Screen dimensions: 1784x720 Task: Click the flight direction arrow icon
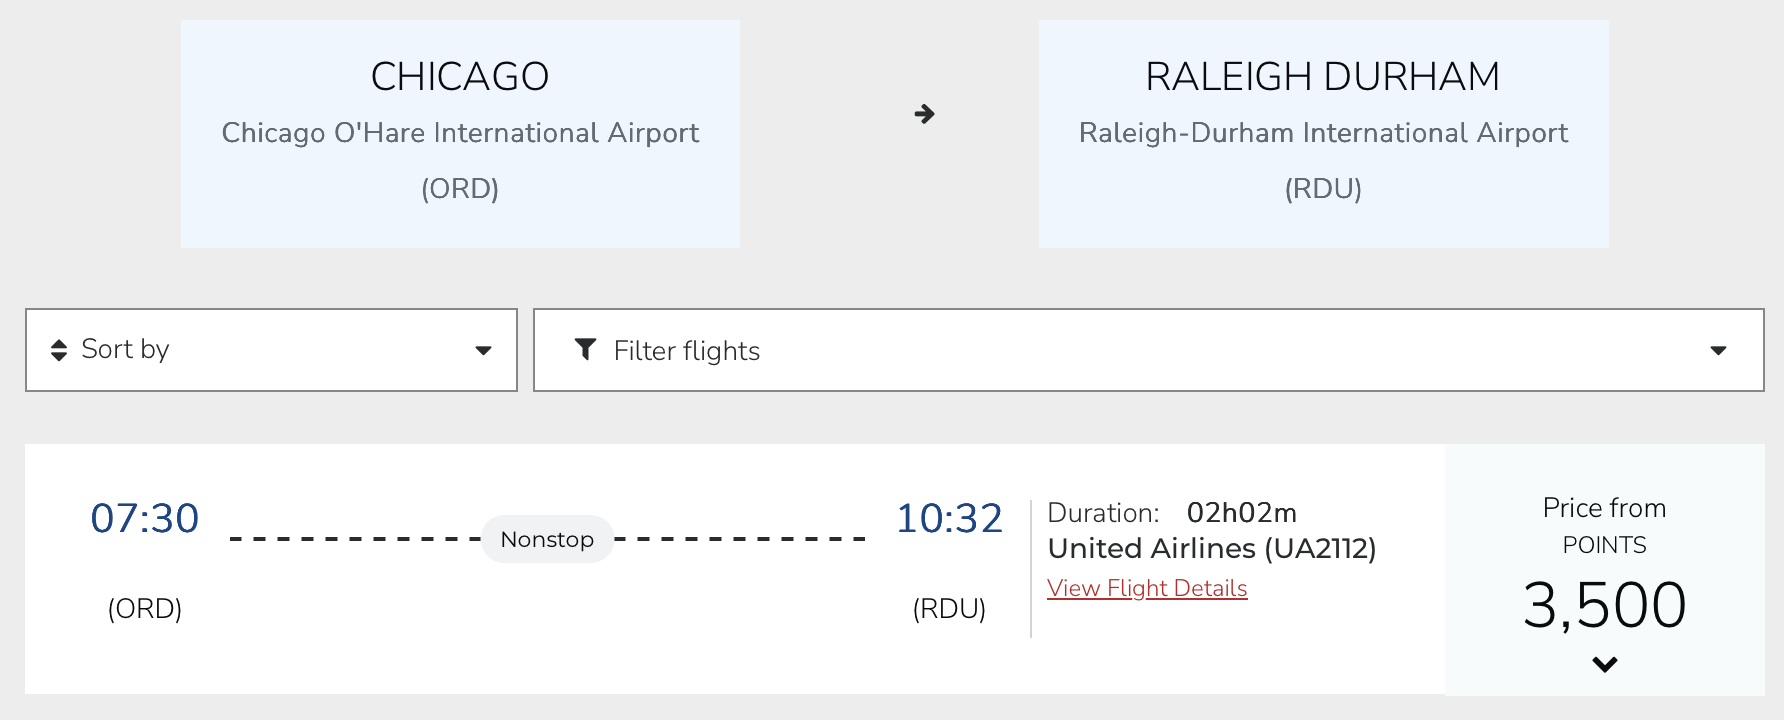click(924, 114)
